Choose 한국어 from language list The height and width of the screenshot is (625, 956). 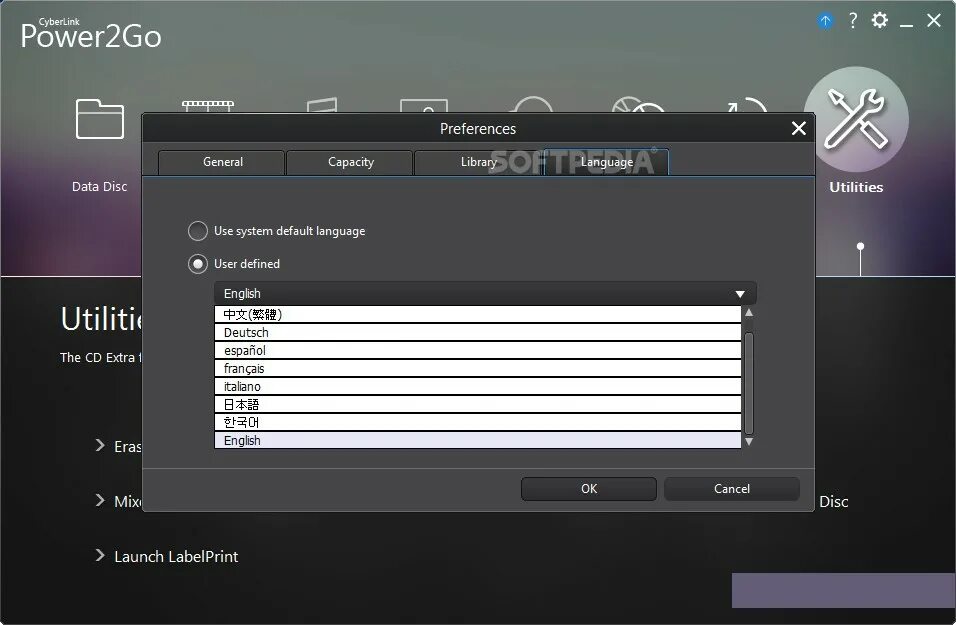click(x=477, y=423)
